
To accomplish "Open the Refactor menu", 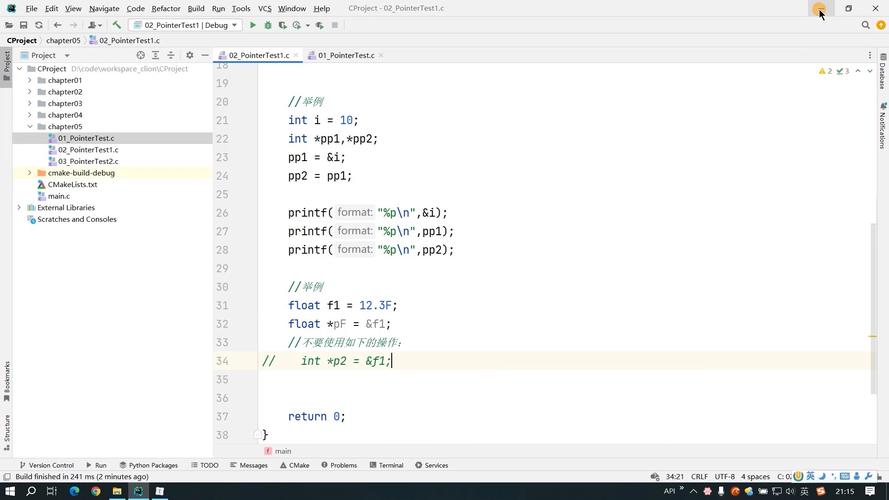I will click(x=166, y=9).
